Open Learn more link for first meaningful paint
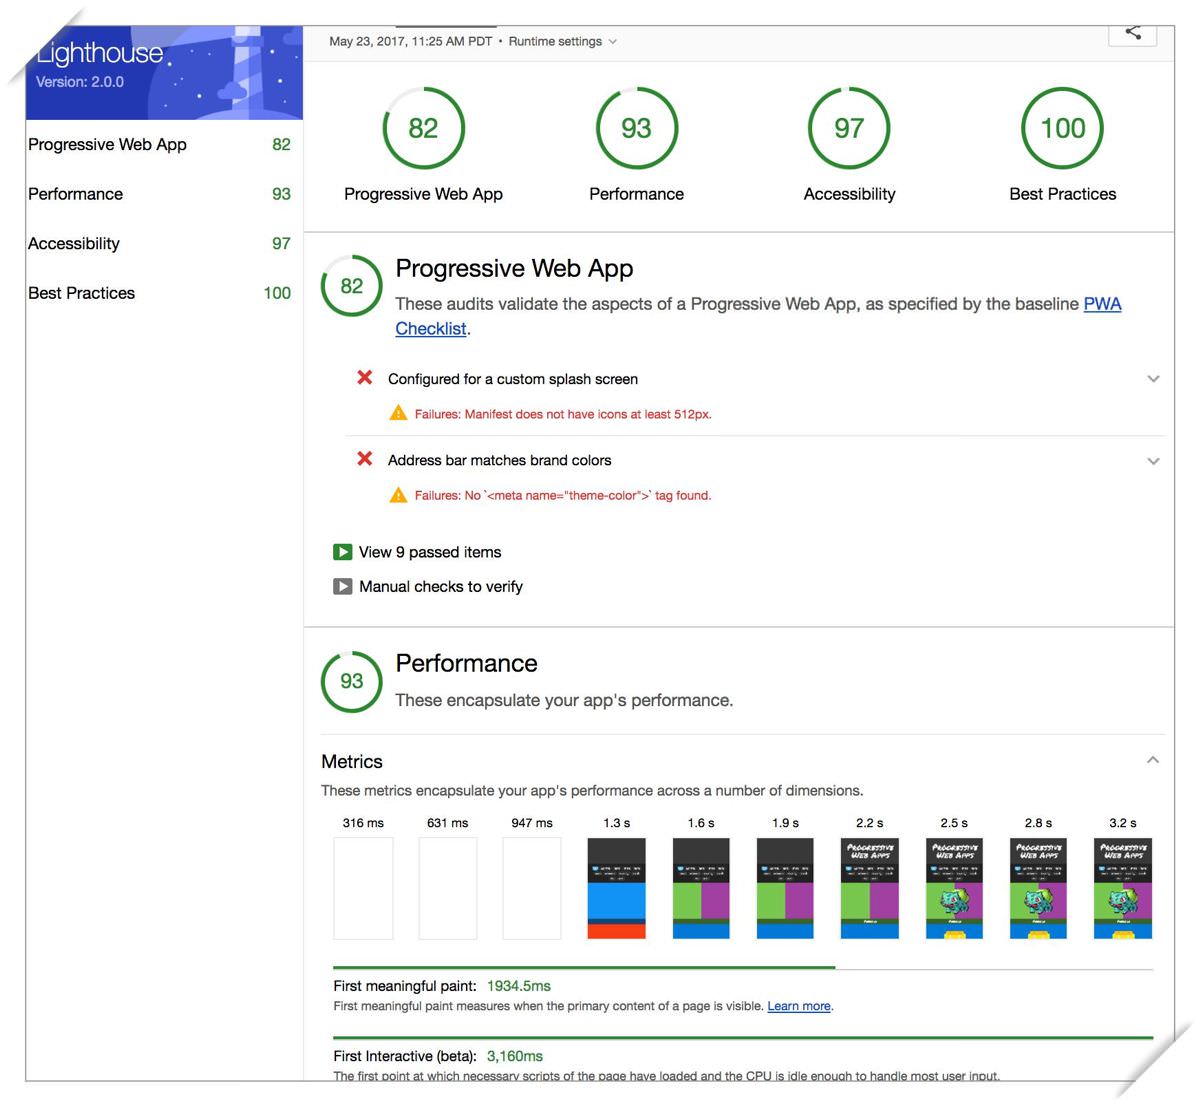Screen dimensions: 1200x1106 tap(798, 1006)
